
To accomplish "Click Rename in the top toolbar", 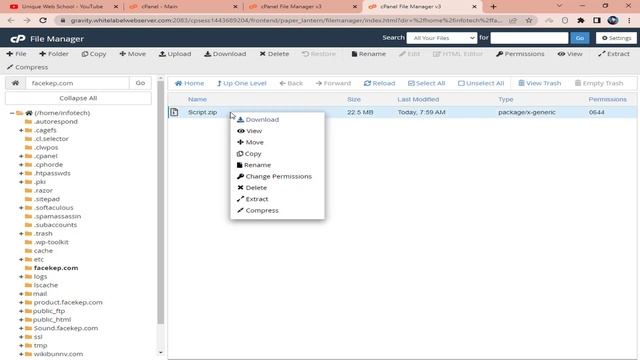I will tap(369, 54).
